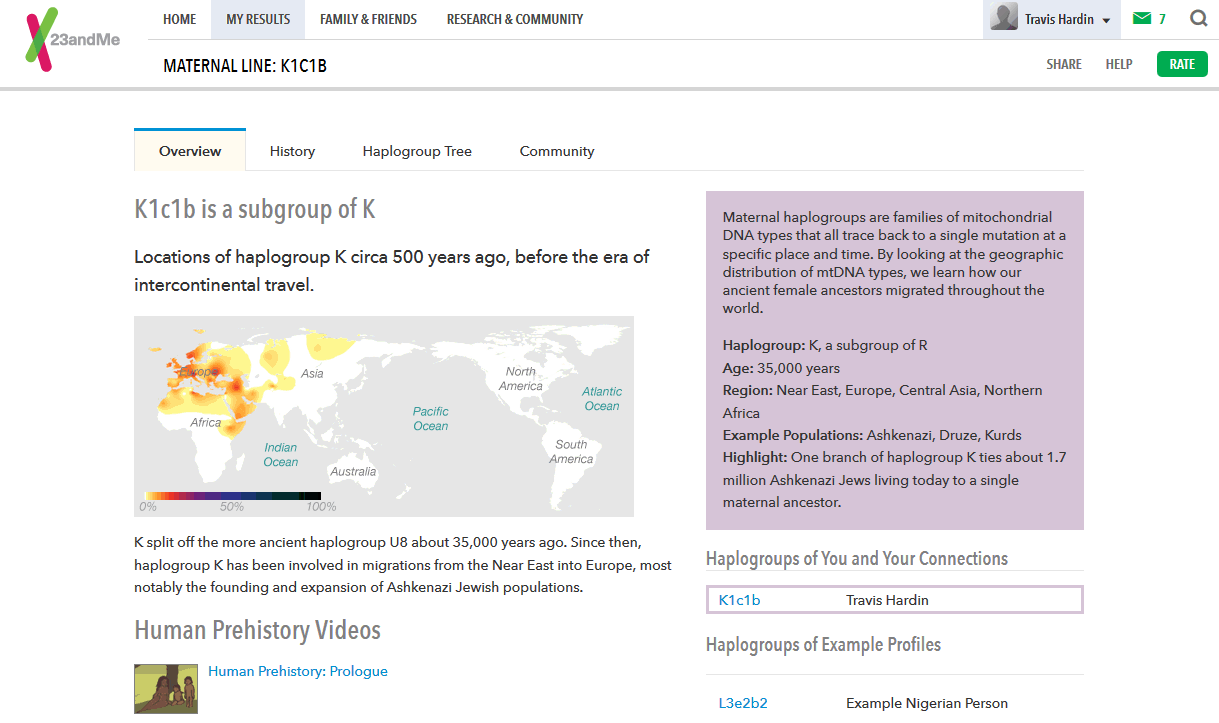Click the unread message count 7
This screenshot has width=1219, height=723.
(x=1162, y=19)
